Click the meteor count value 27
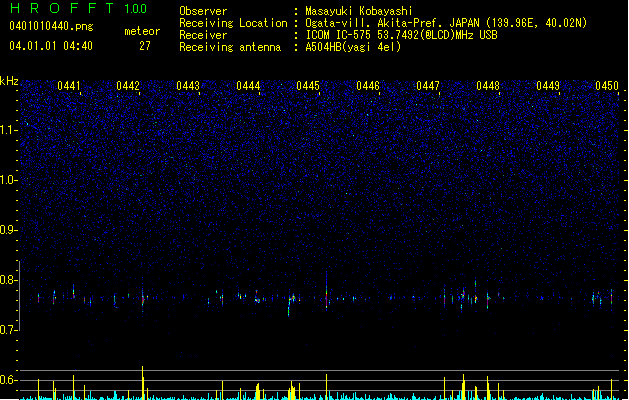This screenshot has height=400, width=629. pyautogui.click(x=145, y=46)
